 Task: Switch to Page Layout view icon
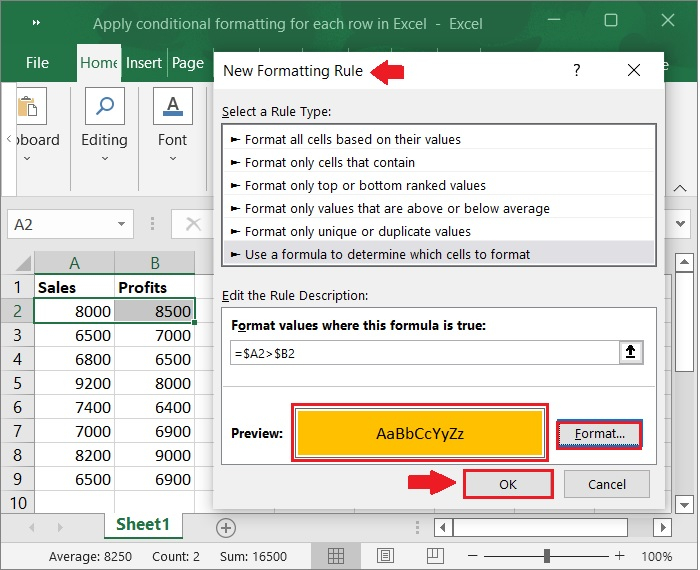click(385, 556)
